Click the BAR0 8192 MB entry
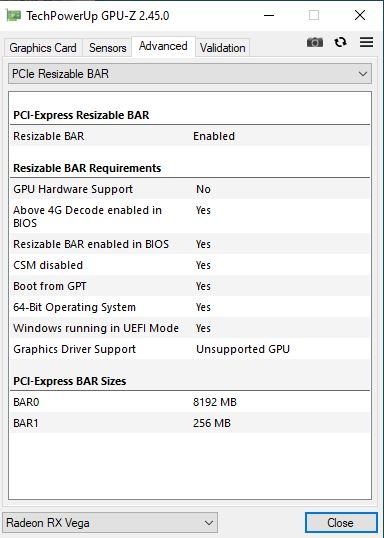 tap(190, 402)
